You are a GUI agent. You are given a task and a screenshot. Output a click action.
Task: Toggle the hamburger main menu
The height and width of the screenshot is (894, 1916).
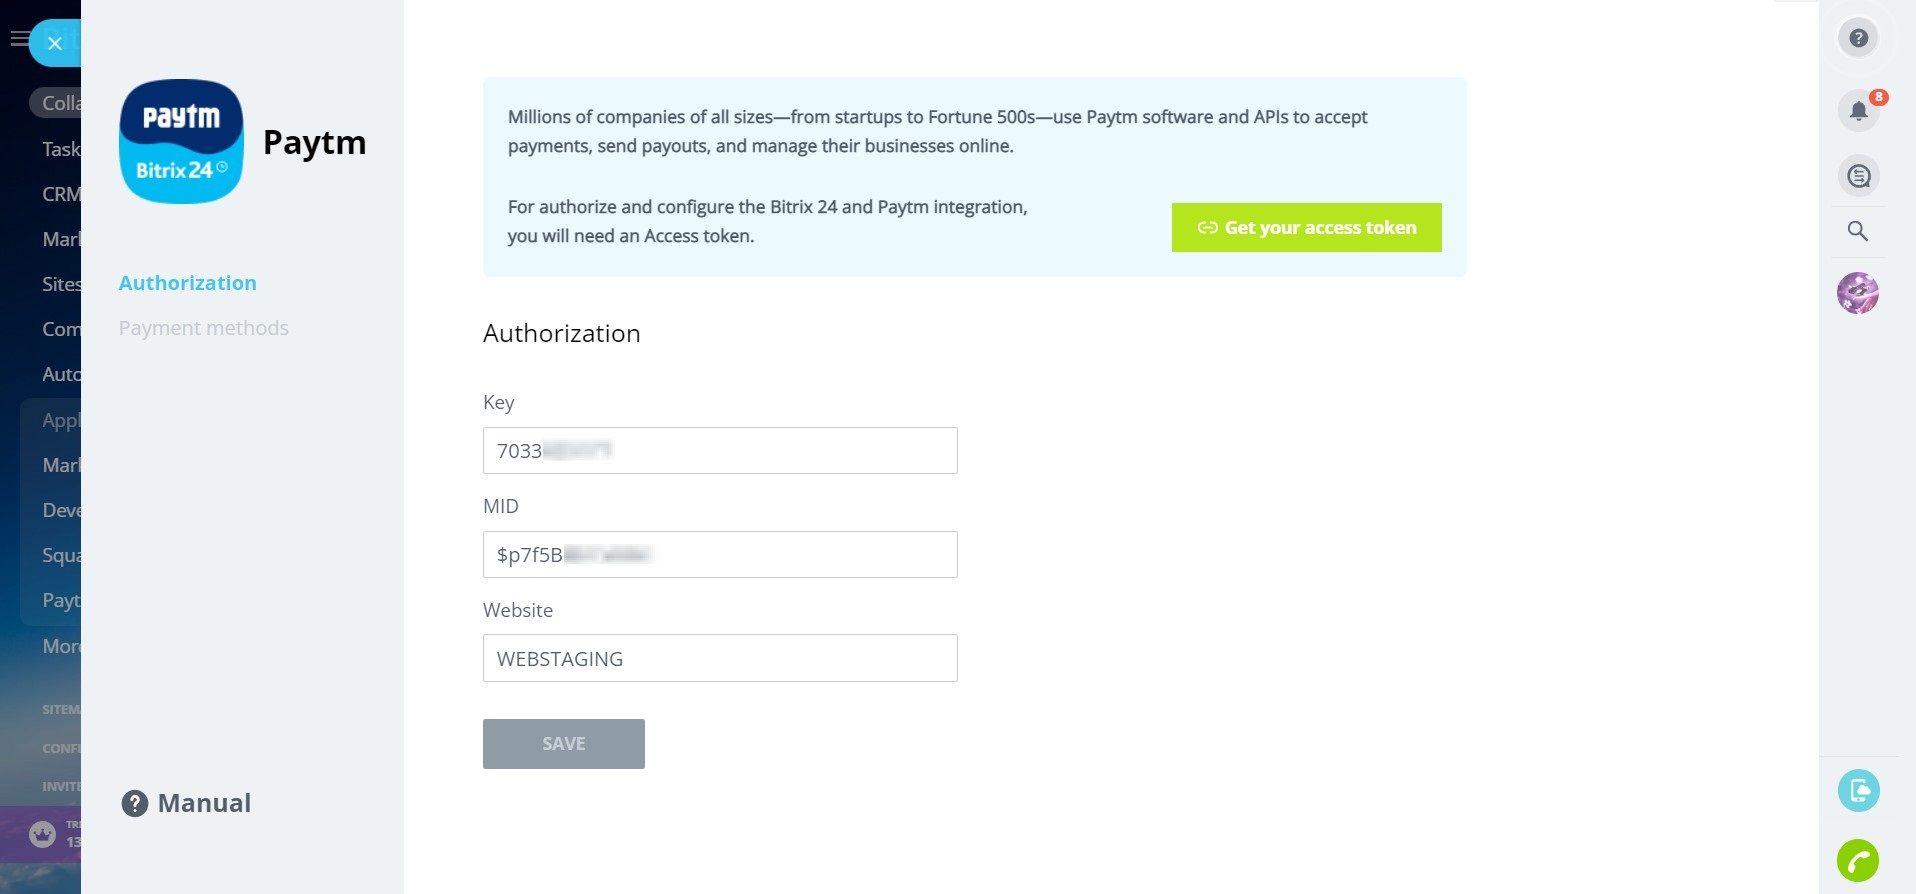[18, 39]
